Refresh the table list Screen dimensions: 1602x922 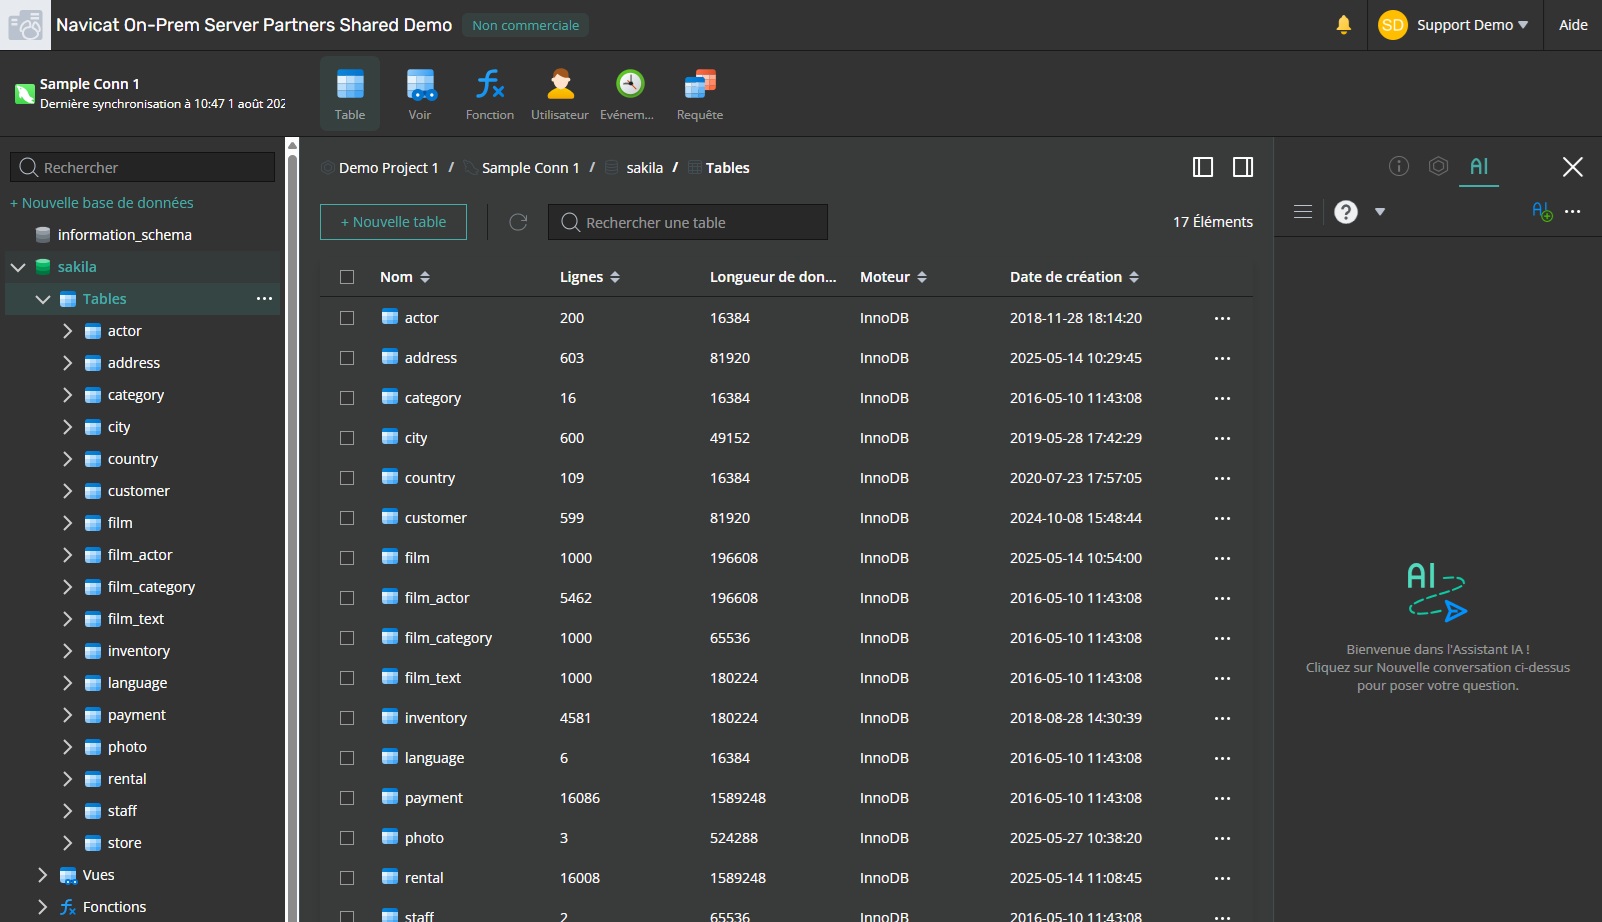518,222
